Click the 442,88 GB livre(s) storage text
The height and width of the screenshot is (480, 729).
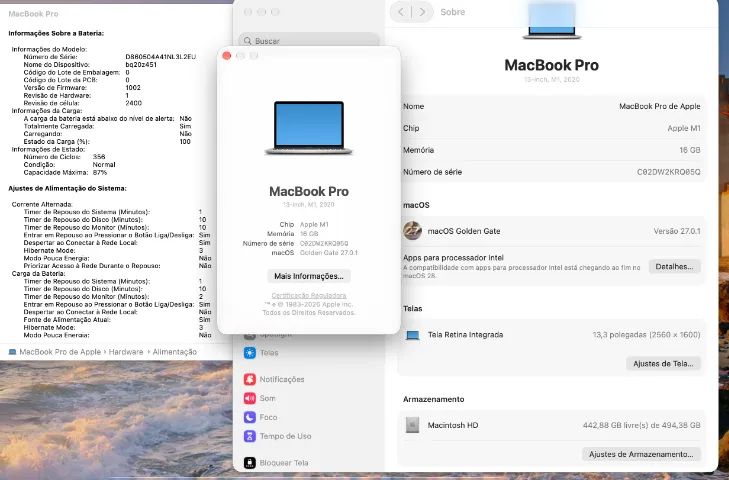641,425
